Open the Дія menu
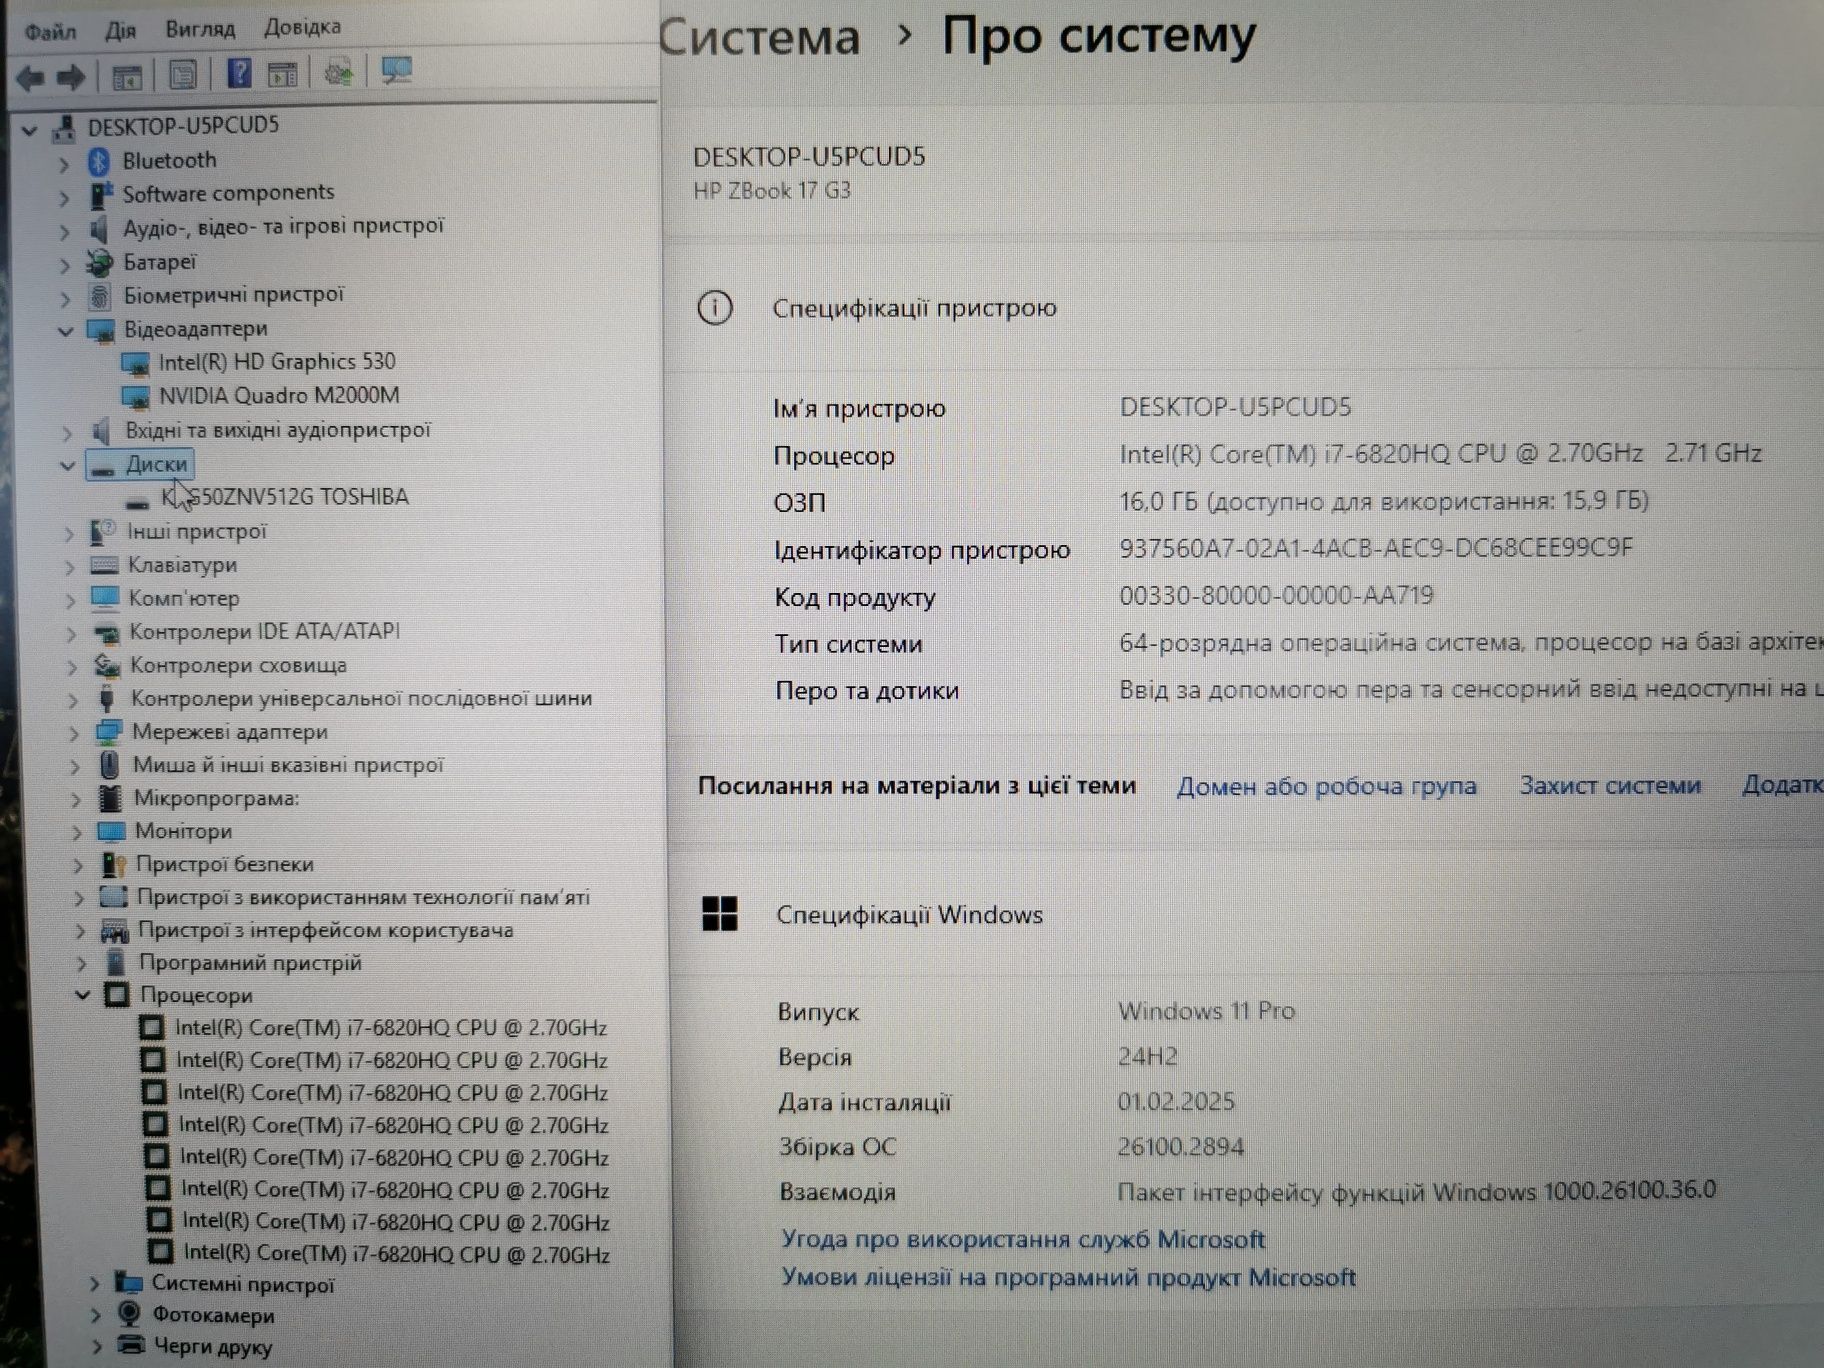This screenshot has width=1824, height=1368. click(120, 30)
